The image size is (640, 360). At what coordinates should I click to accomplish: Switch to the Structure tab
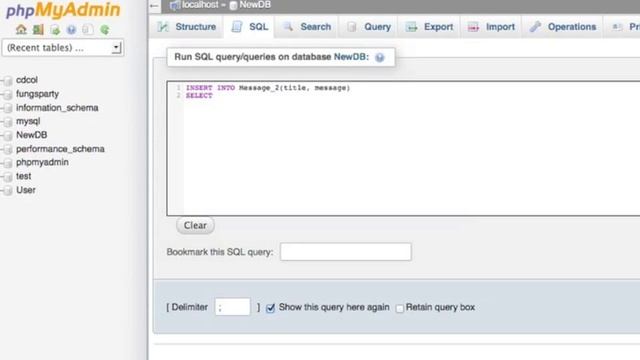(187, 27)
